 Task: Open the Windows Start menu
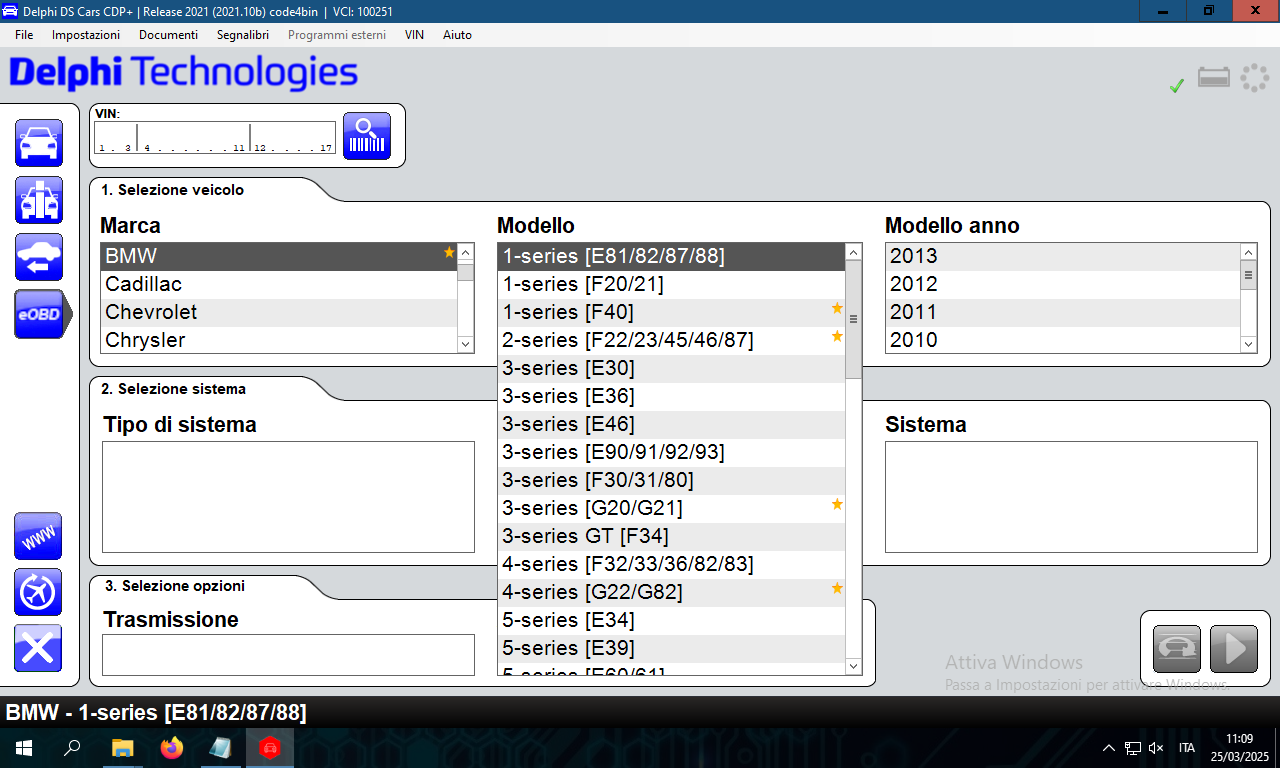tap(24, 747)
